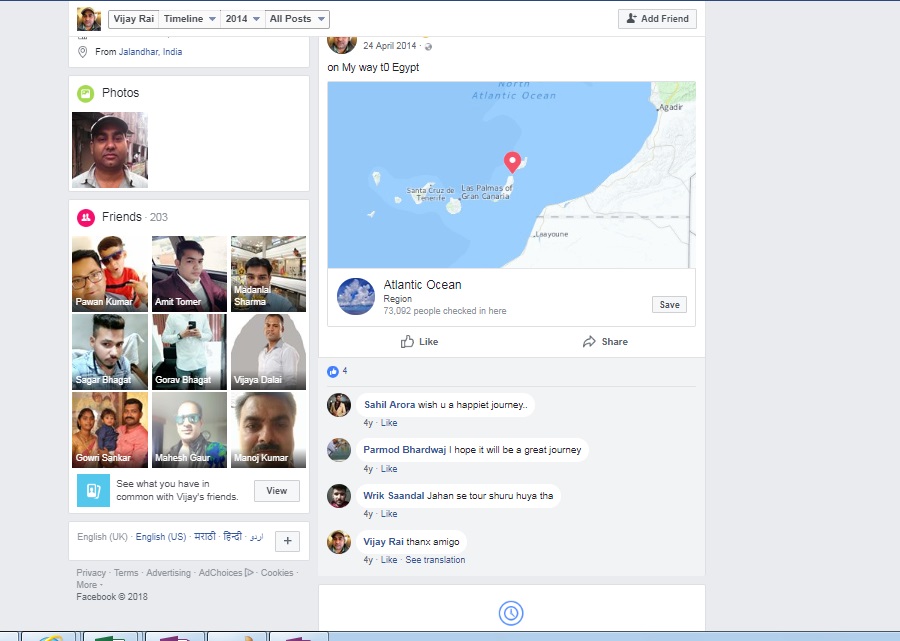Image resolution: width=900 pixels, height=641 pixels.
Task: Like Sahil Arora's comment
Action: (x=389, y=422)
